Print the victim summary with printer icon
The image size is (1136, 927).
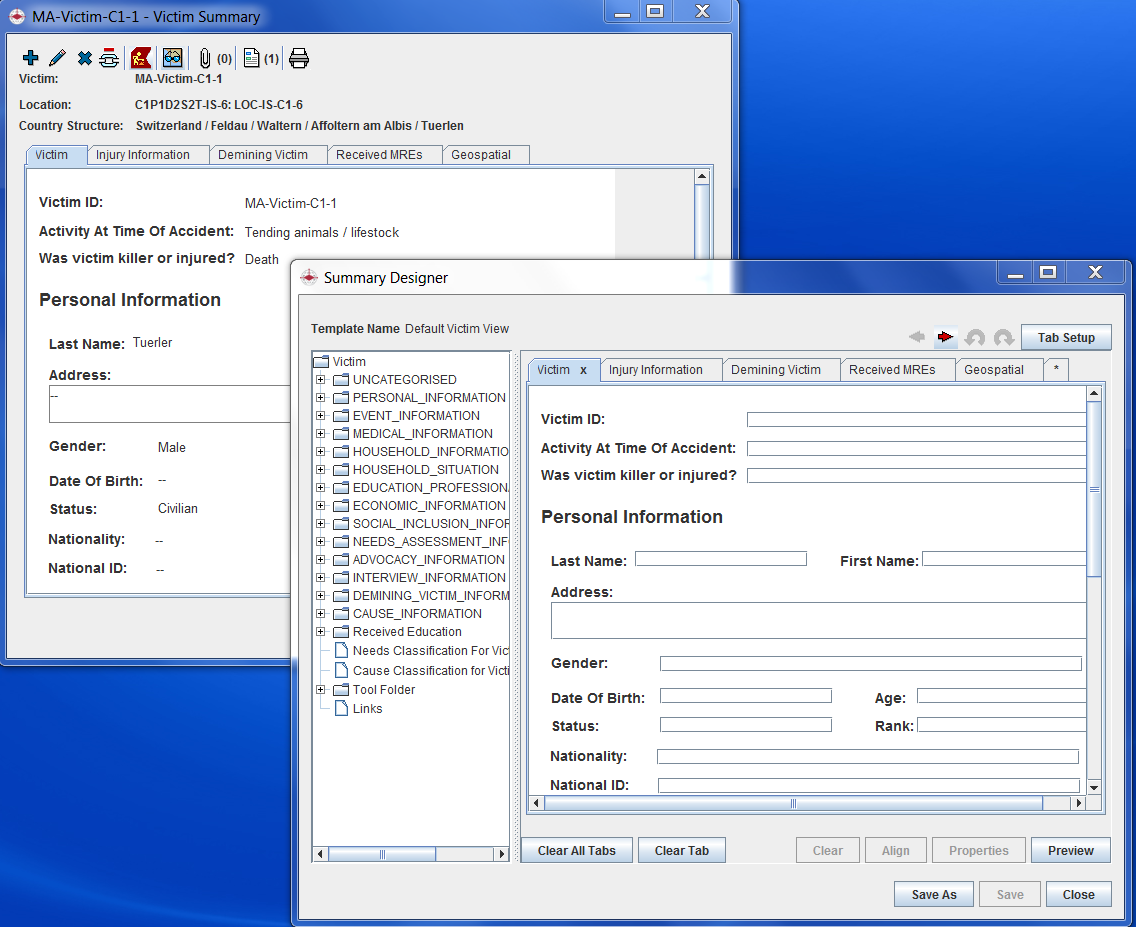(x=298, y=58)
